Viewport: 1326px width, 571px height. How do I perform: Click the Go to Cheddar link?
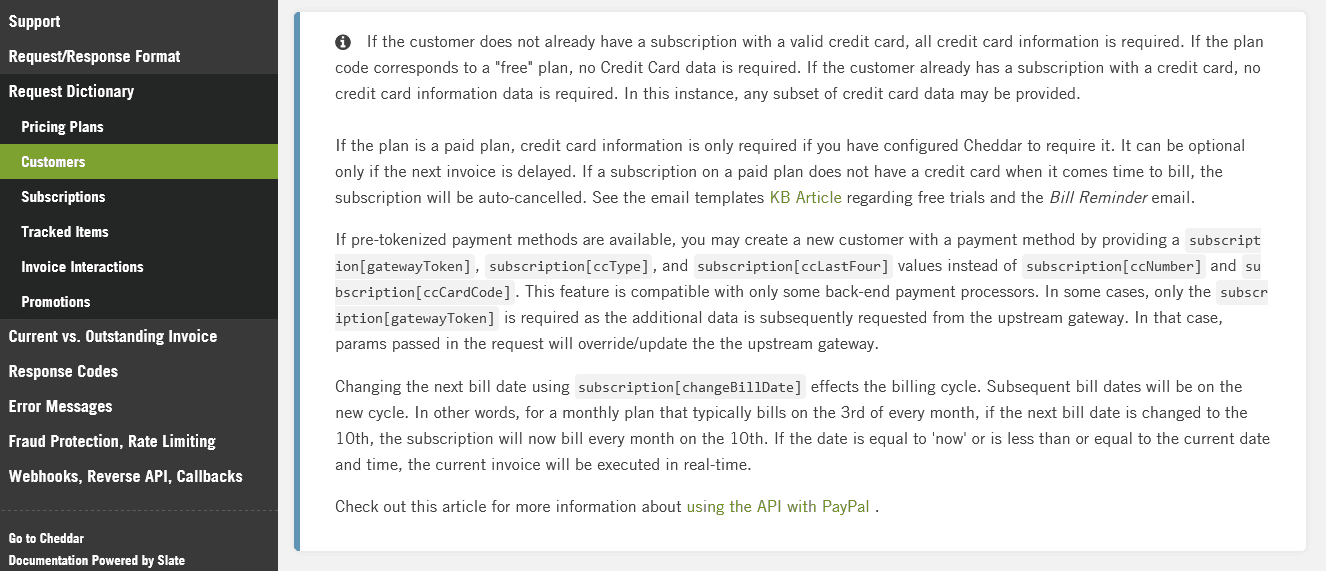point(46,538)
